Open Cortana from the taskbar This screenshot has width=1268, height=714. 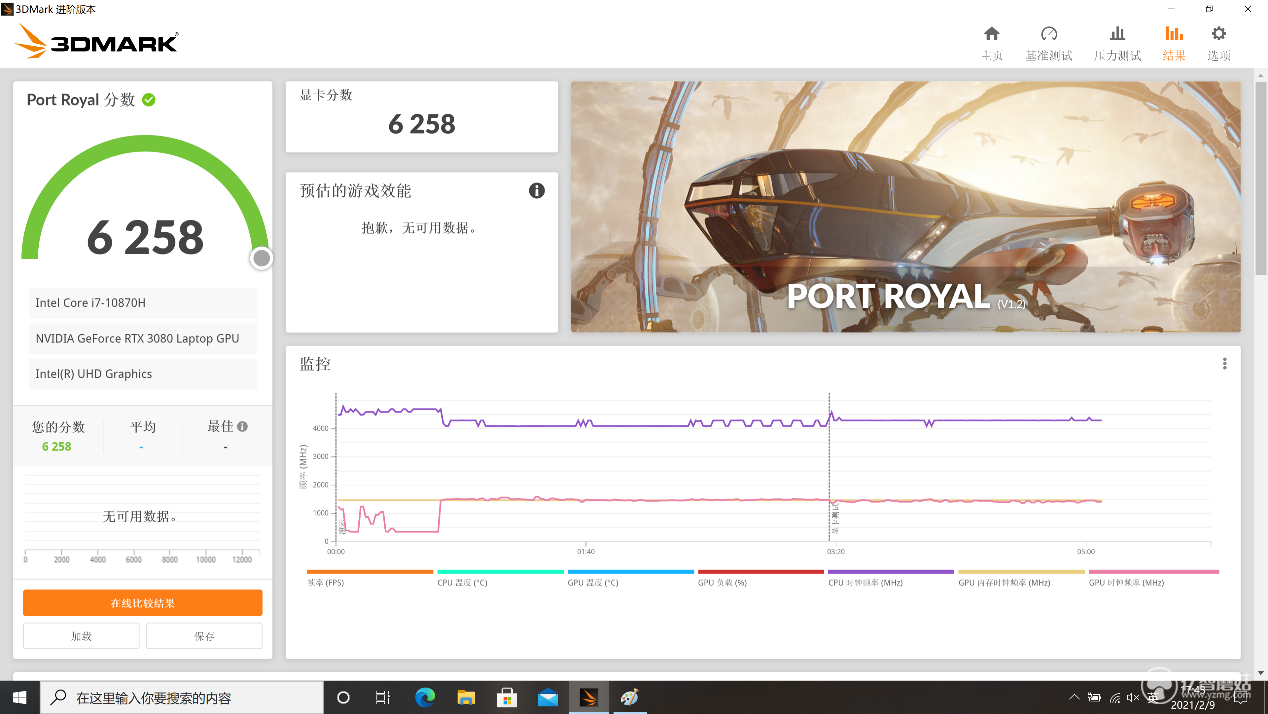(343, 697)
